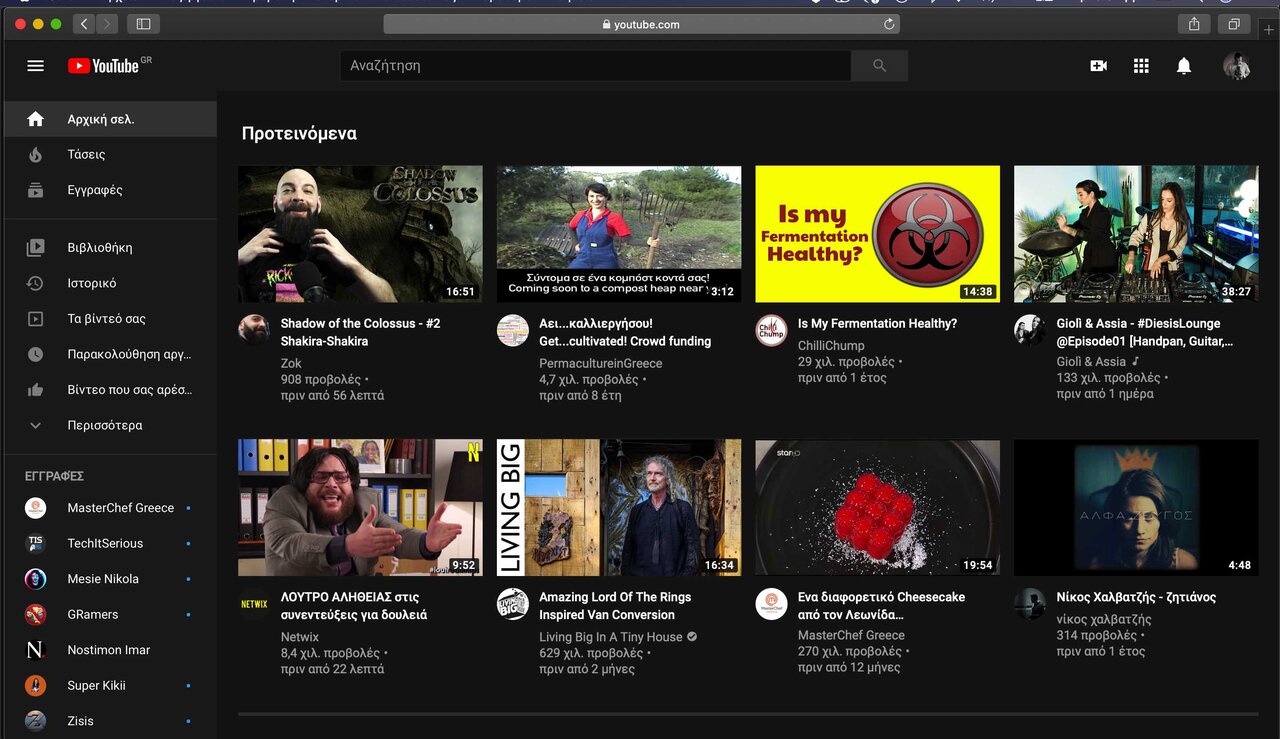Viewport: 1280px width, 739px height.
Task: Play Giolì & Assia DiesisLounge thumbnail
Action: pyautogui.click(x=1136, y=234)
